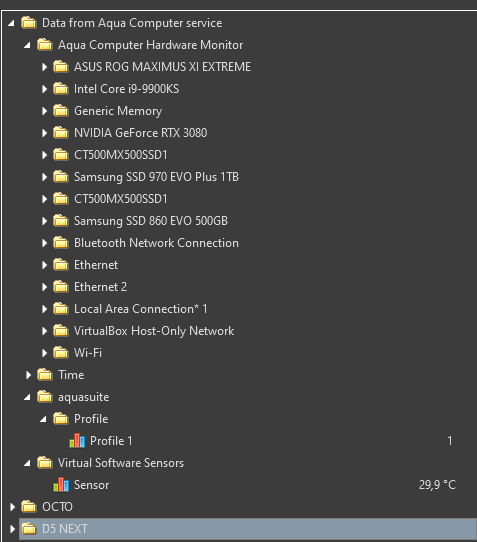Screen dimensions: 477x542
Task: Select Samsung SSD 970 EVO Plus 1TB
Action: coord(156,177)
